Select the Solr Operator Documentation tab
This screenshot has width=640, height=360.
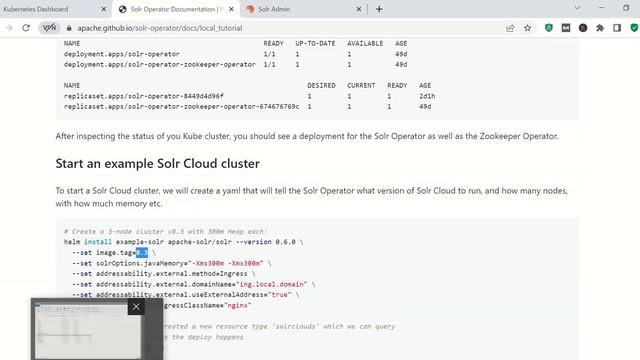coord(177,9)
